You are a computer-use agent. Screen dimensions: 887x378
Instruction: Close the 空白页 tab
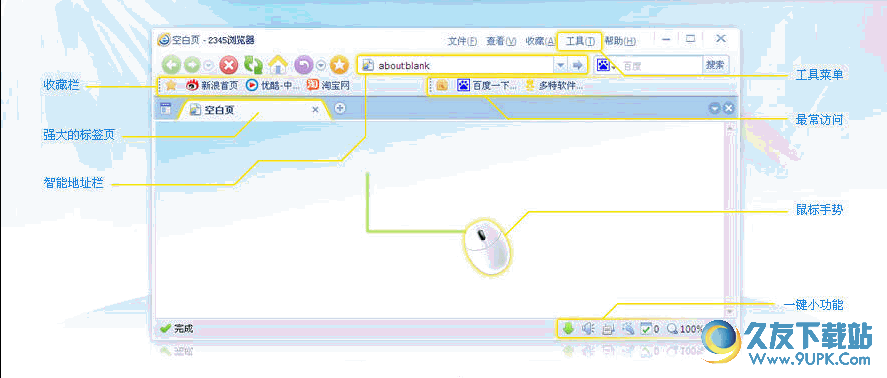[x=316, y=109]
